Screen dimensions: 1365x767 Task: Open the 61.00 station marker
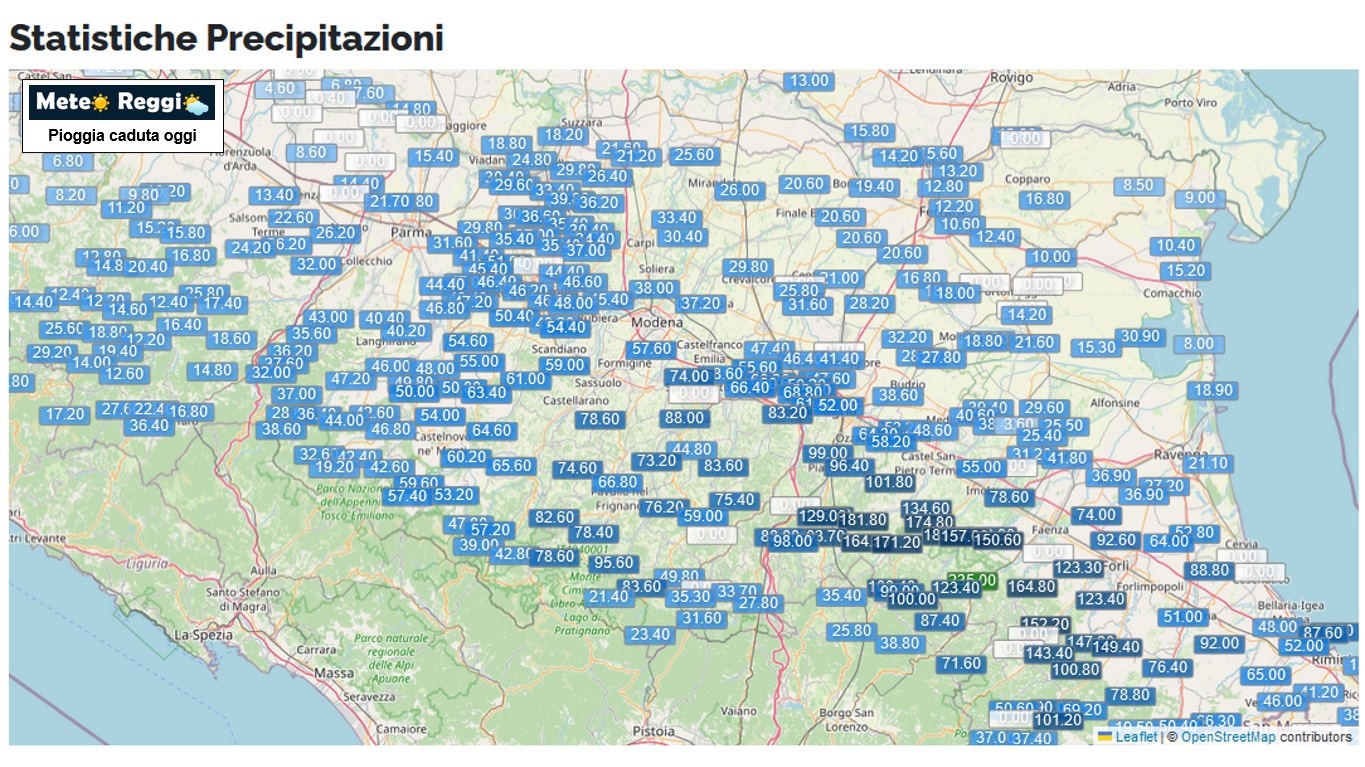coord(525,379)
